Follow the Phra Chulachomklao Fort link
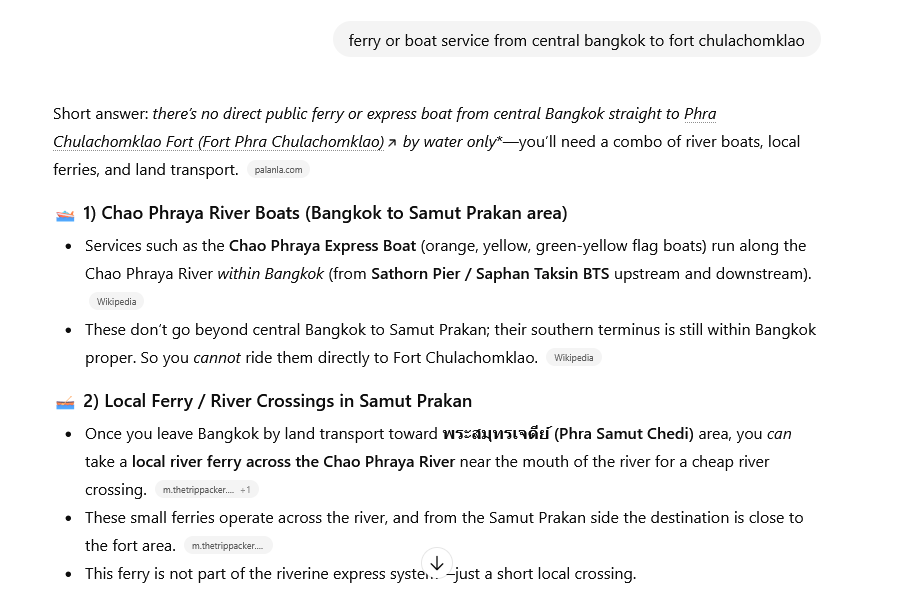Viewport: 910px width, 594px height. pyautogui.click(x=218, y=142)
